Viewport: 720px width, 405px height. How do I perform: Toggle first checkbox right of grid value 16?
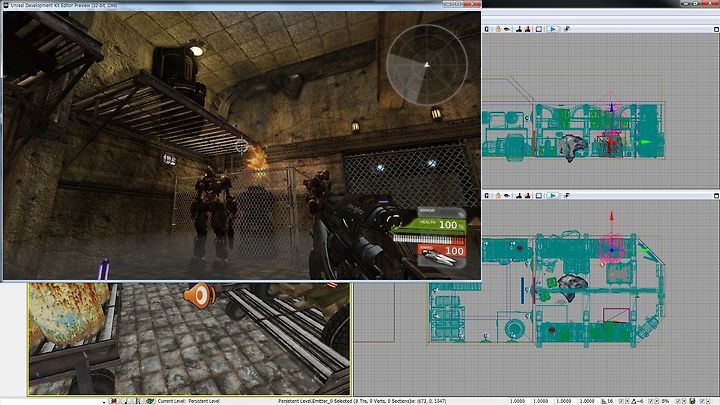click(621, 401)
